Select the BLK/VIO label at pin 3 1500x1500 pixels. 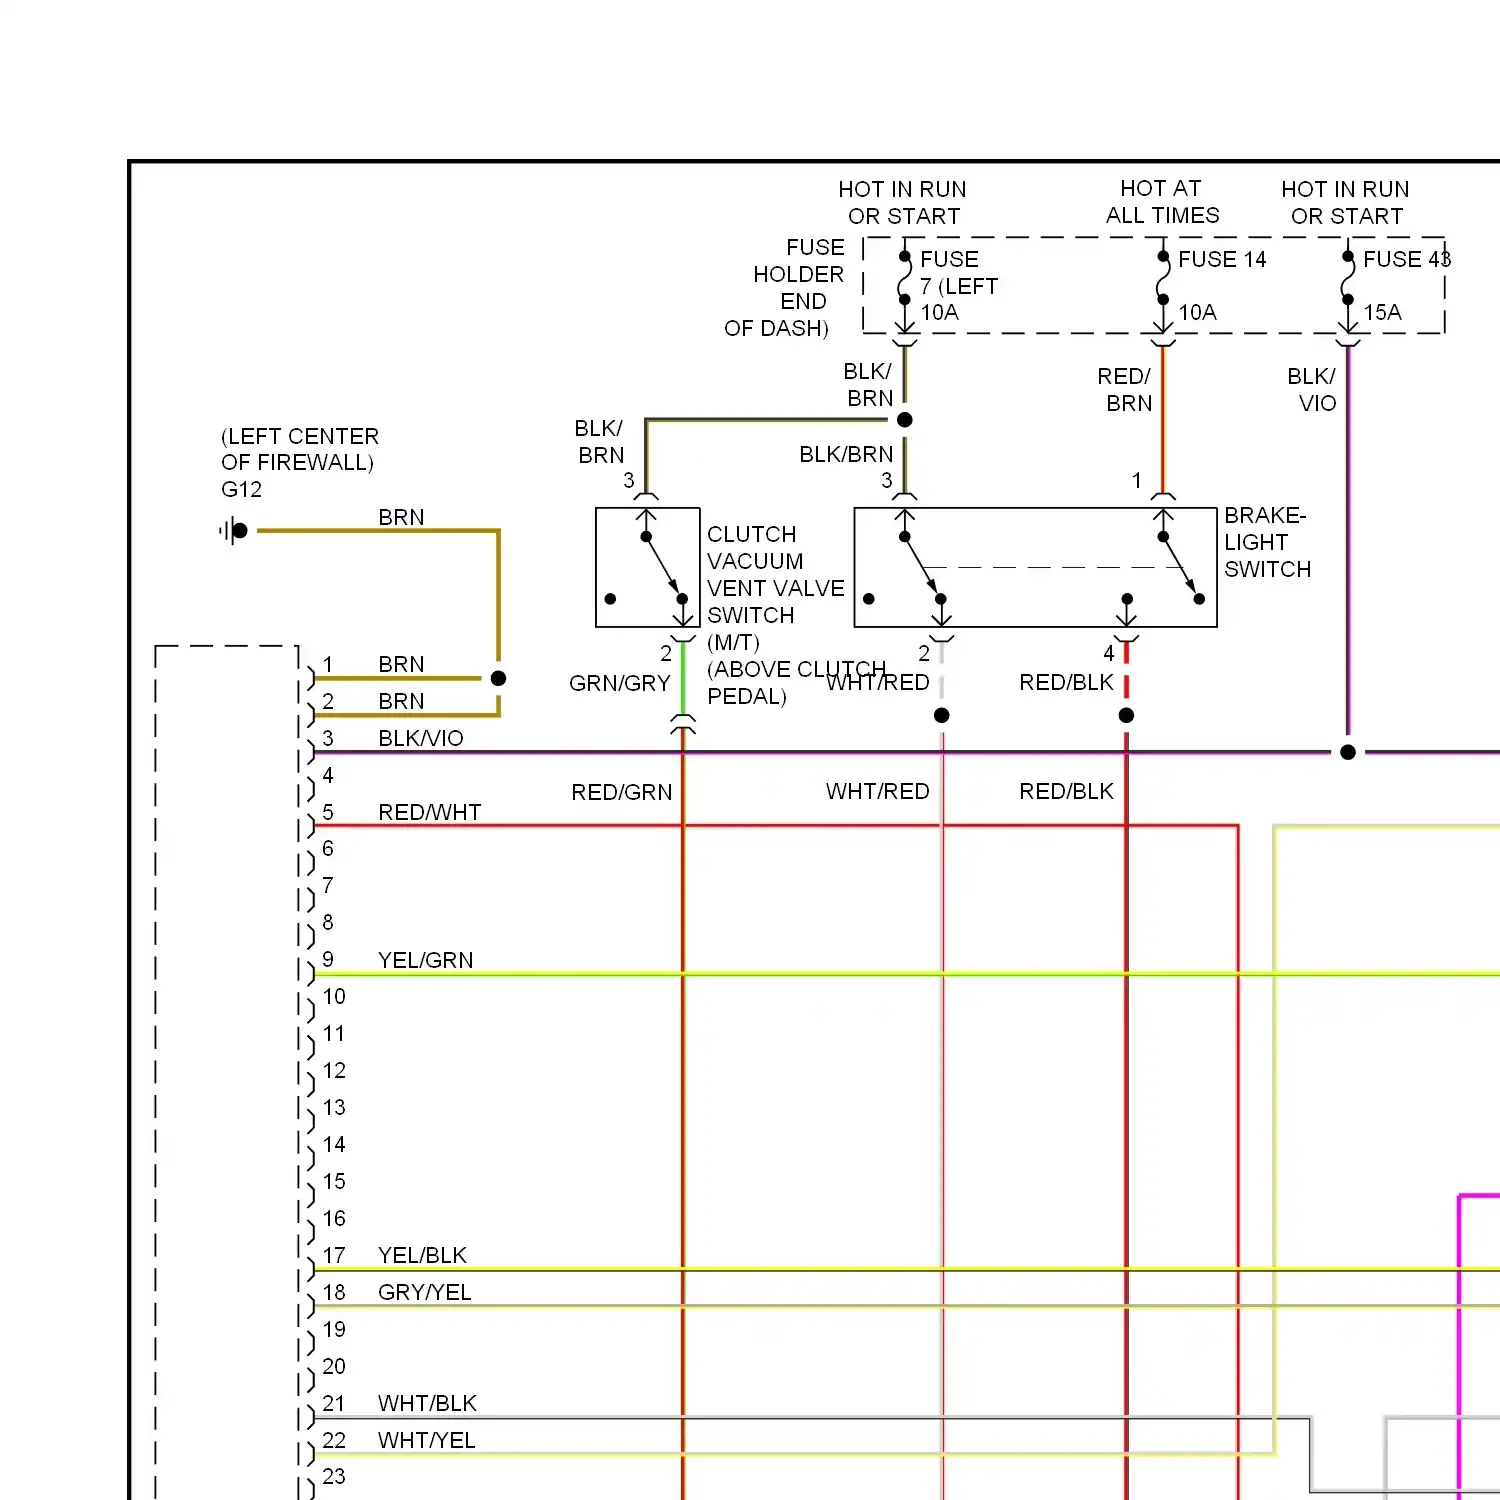(x=421, y=738)
